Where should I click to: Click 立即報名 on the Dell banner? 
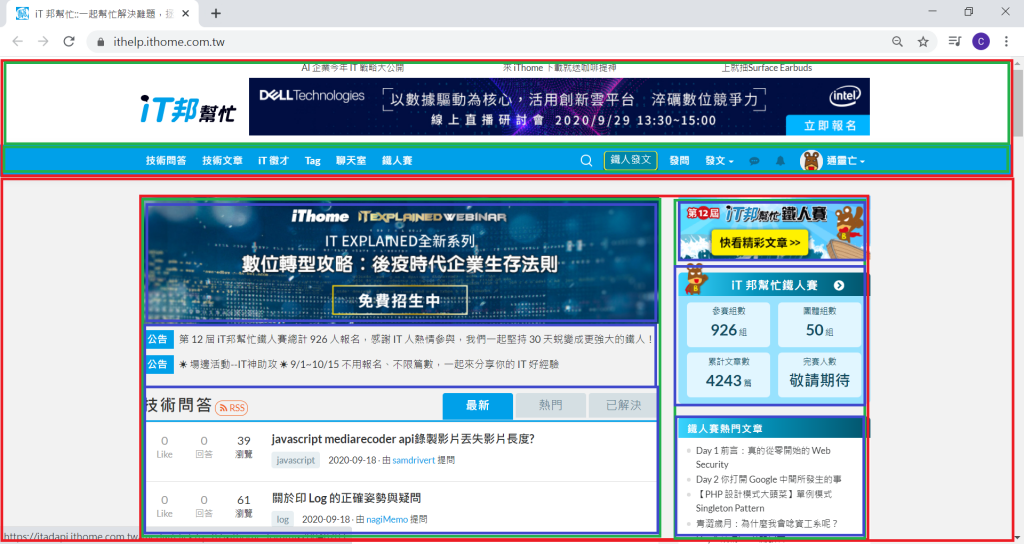(828, 125)
